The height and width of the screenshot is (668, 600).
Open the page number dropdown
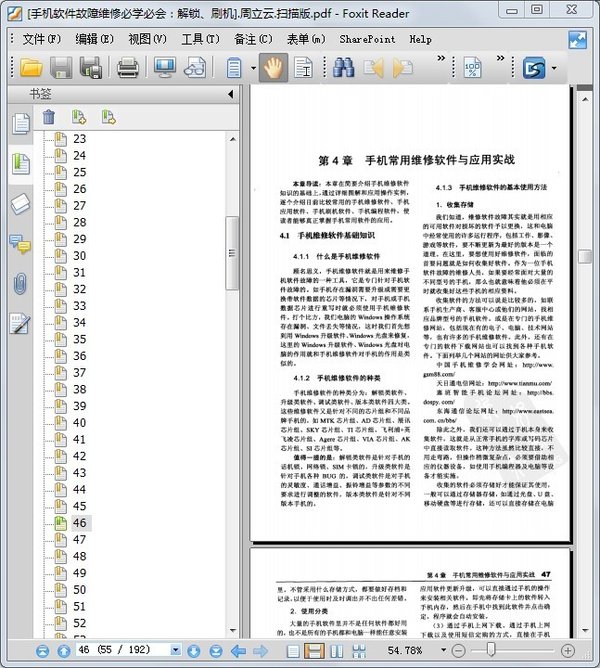tap(175, 651)
